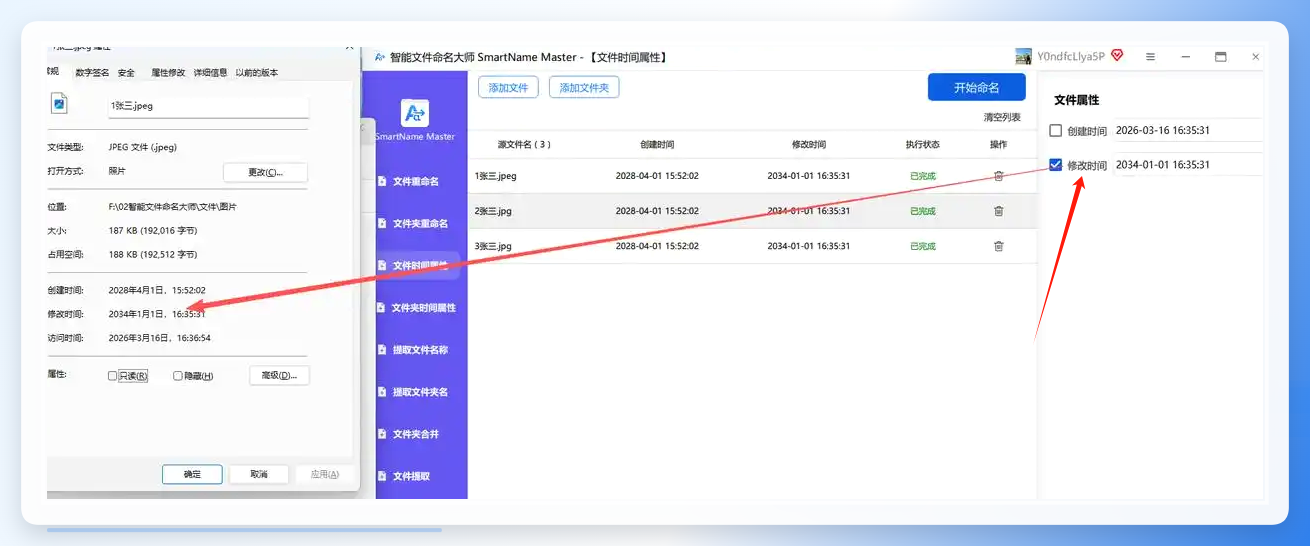This screenshot has width=1310, height=546.
Task: Open 文件夹重命名 in the sidebar
Action: point(414,223)
